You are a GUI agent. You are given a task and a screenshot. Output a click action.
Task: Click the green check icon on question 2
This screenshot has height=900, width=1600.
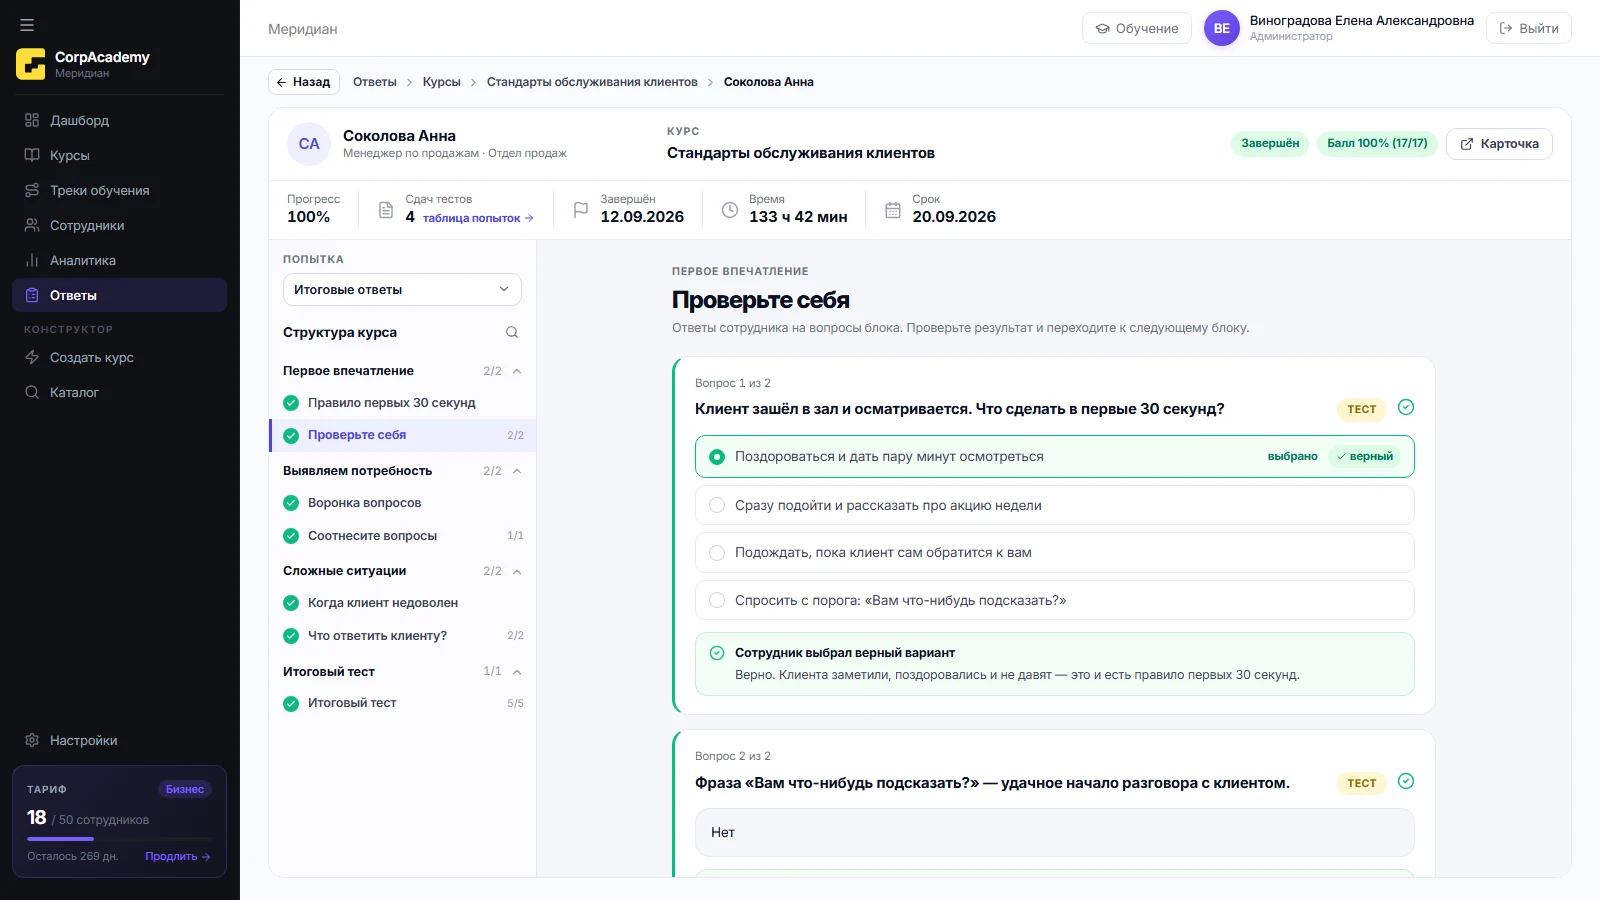(x=1406, y=781)
